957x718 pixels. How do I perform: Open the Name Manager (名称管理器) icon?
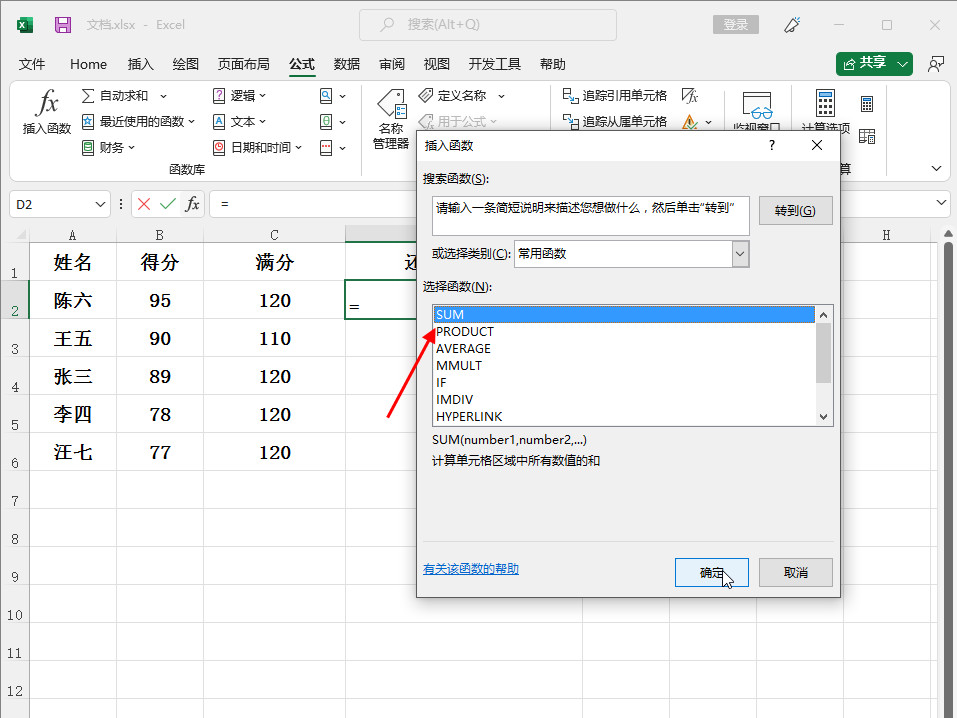(x=390, y=120)
